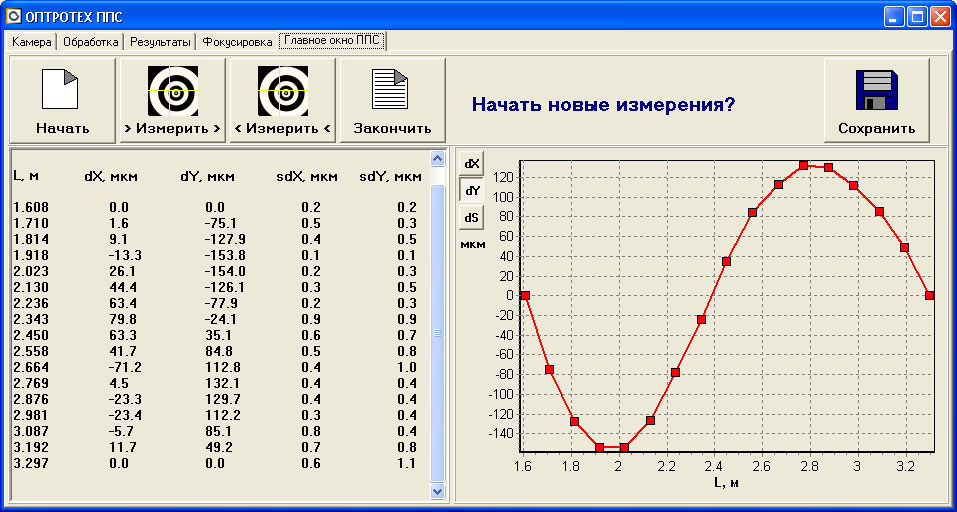Toggle the dY graph mode button
This screenshot has height=512, width=957.
tap(472, 190)
